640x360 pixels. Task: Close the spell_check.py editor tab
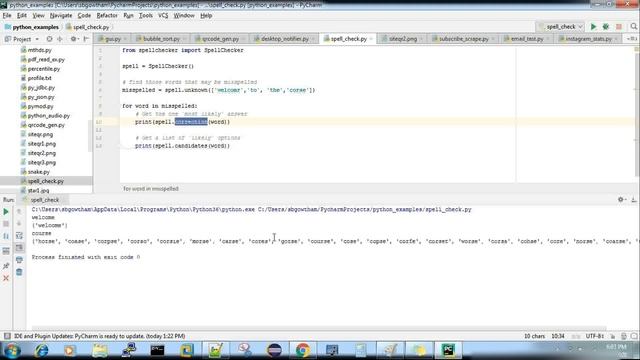click(371, 39)
